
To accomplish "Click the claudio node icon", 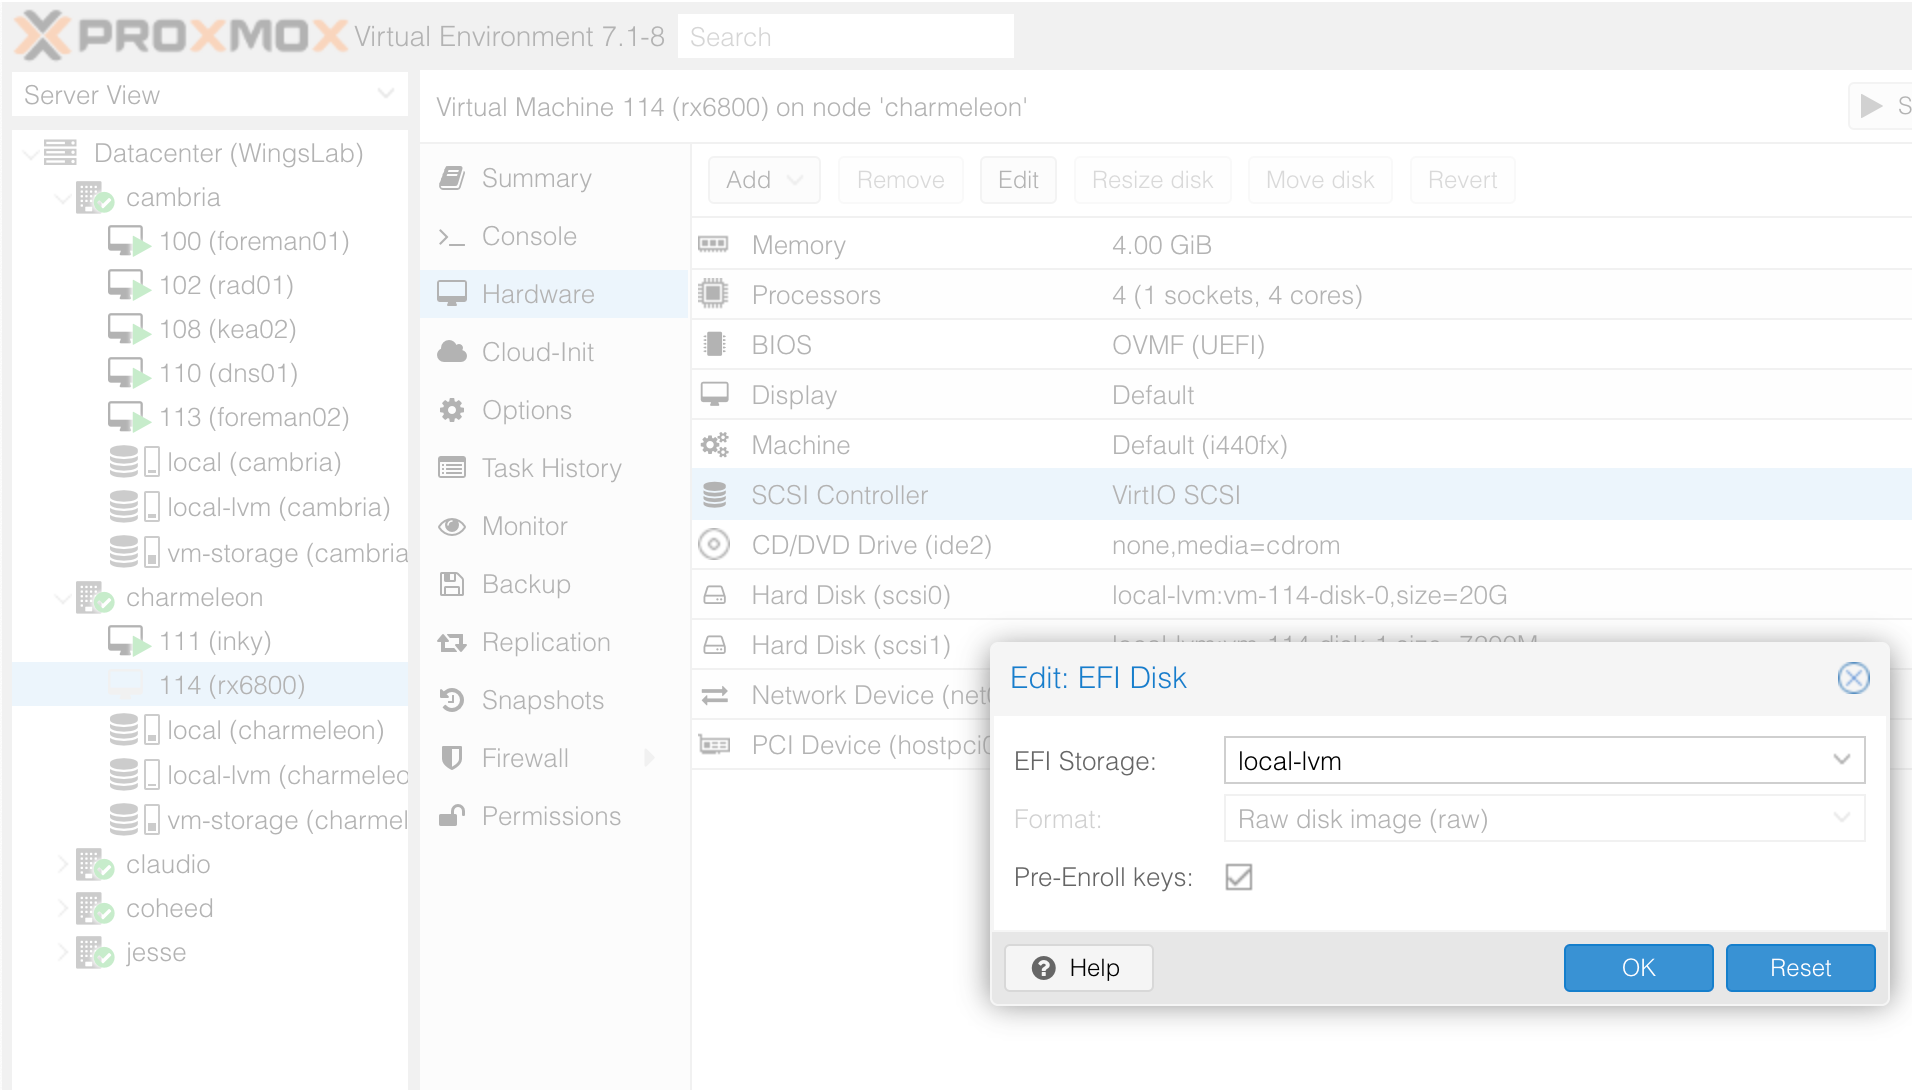I will 95,864.
